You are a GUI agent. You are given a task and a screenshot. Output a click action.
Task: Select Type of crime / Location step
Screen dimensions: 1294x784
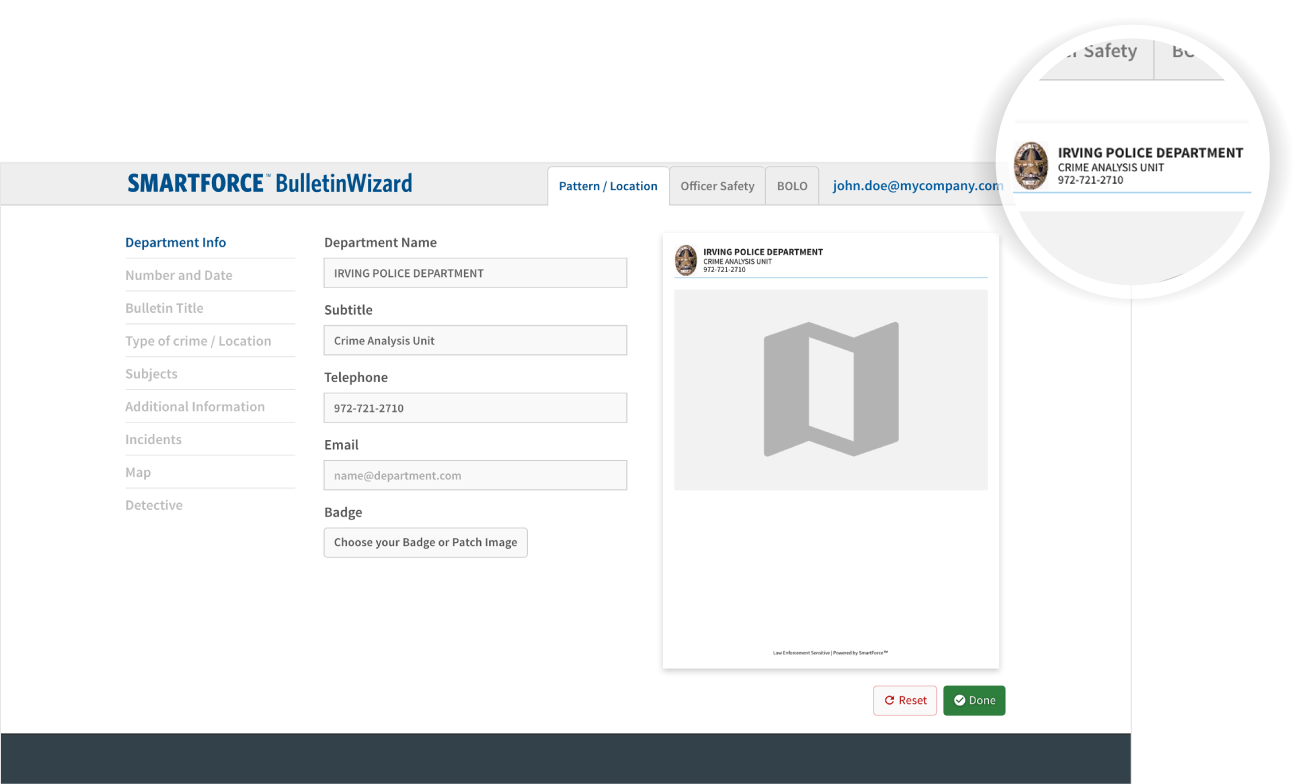198,341
